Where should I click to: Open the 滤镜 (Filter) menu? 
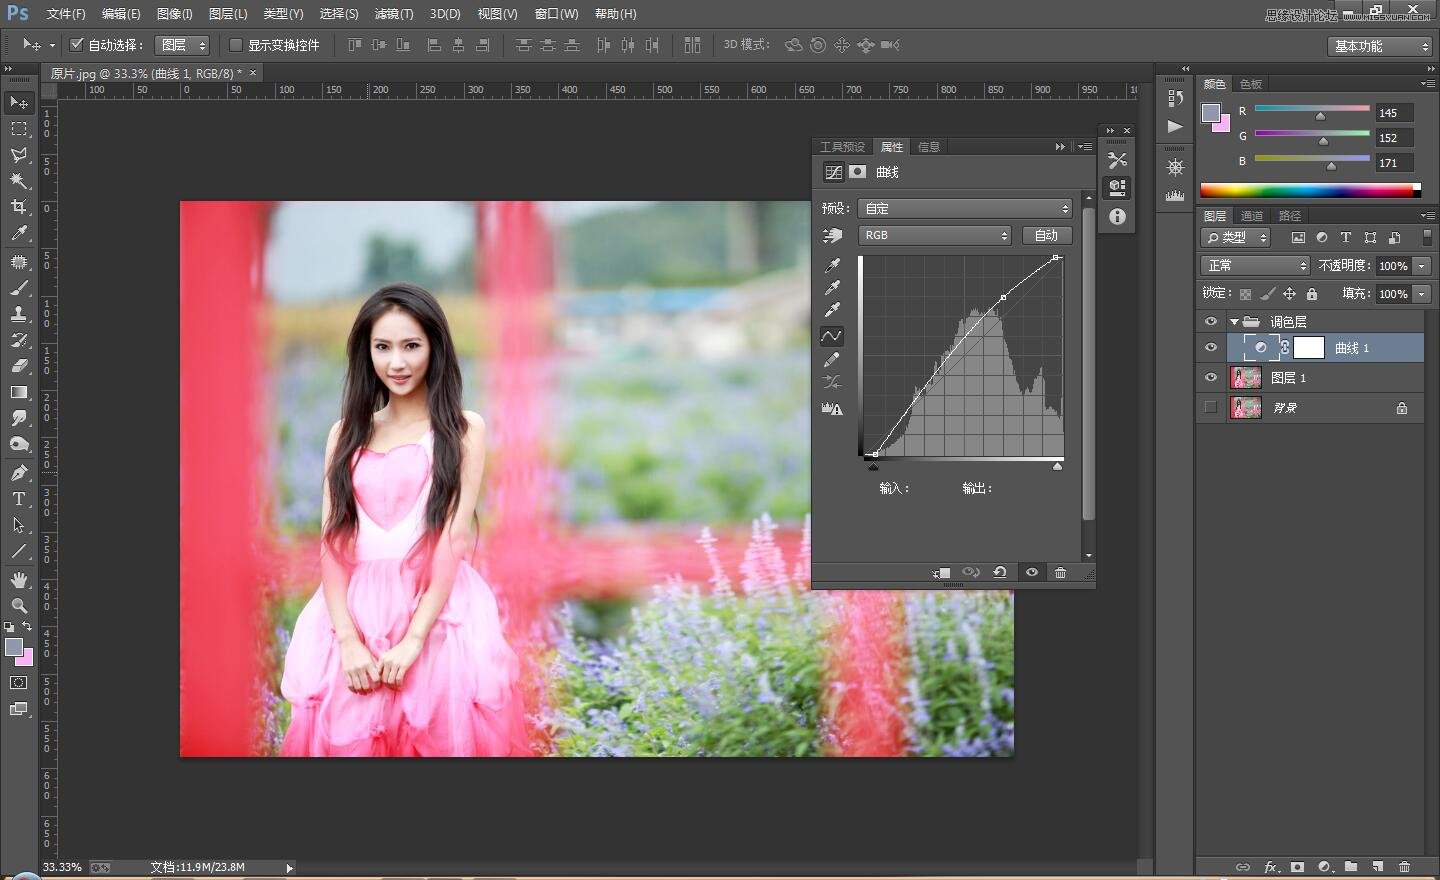(393, 14)
